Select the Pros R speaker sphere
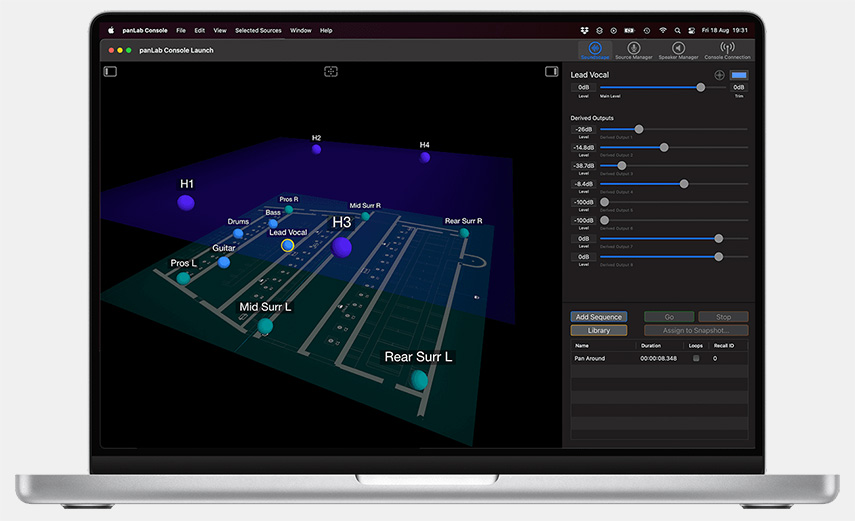Screen dimensions: 855x521 289,209
